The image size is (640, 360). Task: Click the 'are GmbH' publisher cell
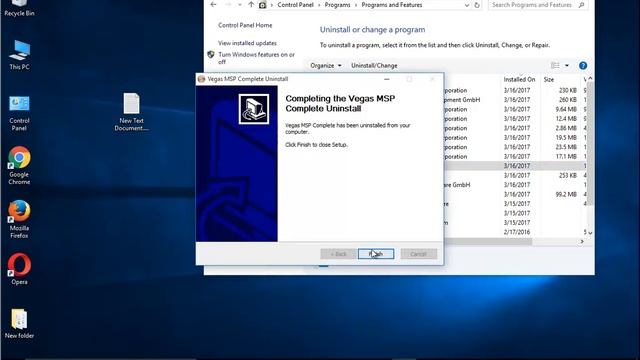[457, 185]
